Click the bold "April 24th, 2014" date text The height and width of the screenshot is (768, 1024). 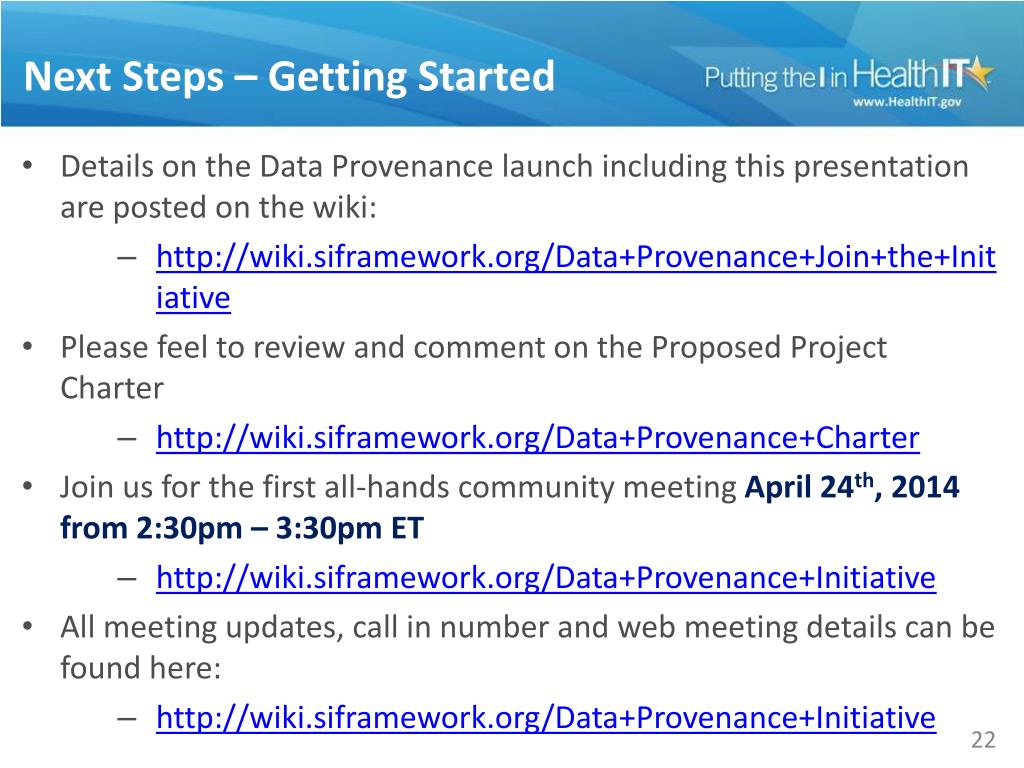pyautogui.click(x=852, y=487)
